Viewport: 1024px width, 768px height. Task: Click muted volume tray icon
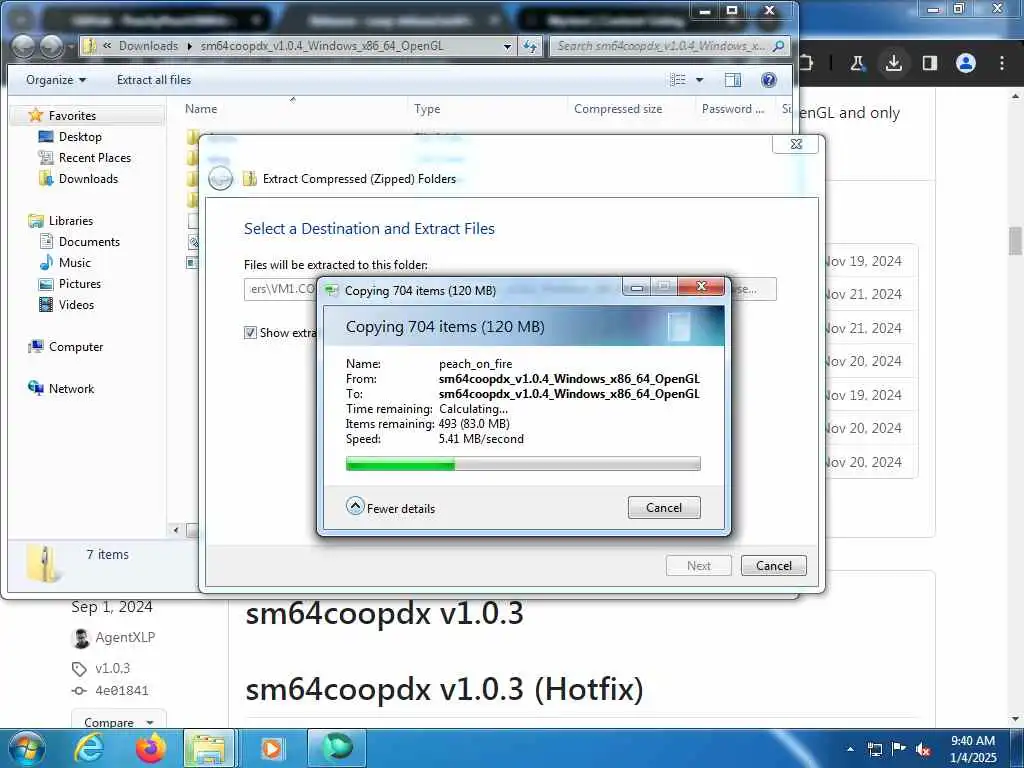(923, 750)
